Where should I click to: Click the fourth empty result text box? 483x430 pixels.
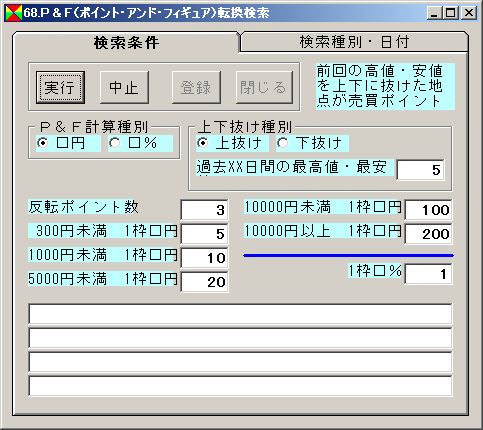[240, 386]
